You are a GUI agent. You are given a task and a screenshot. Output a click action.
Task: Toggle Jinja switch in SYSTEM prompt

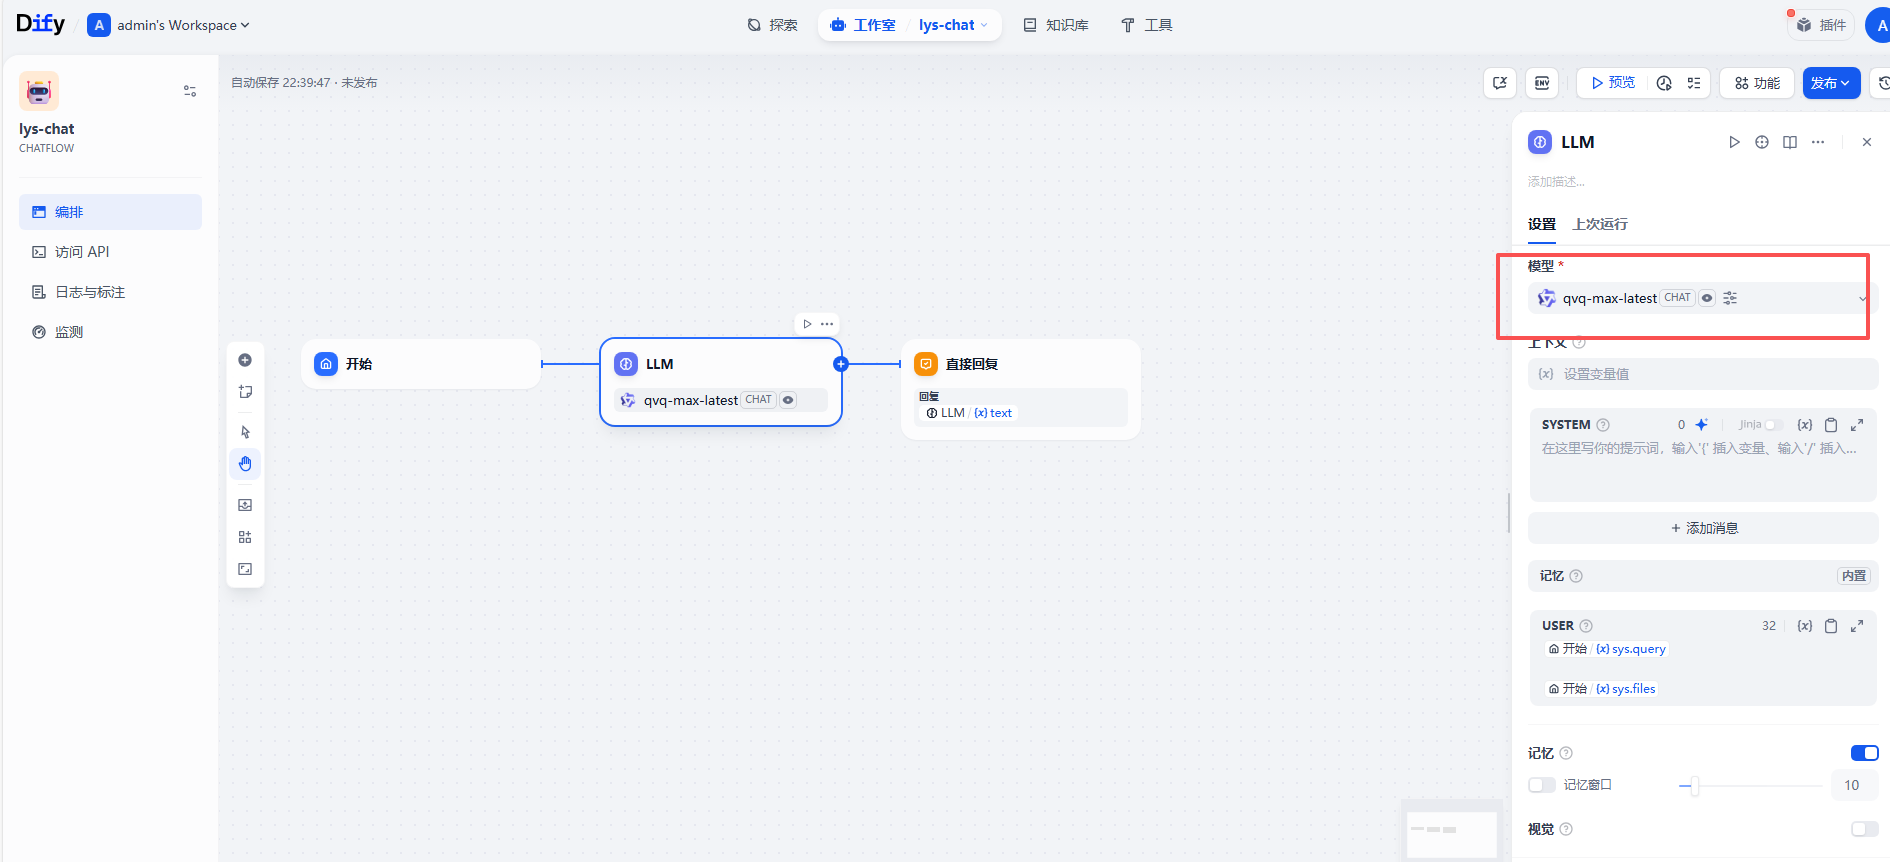coord(1773,425)
